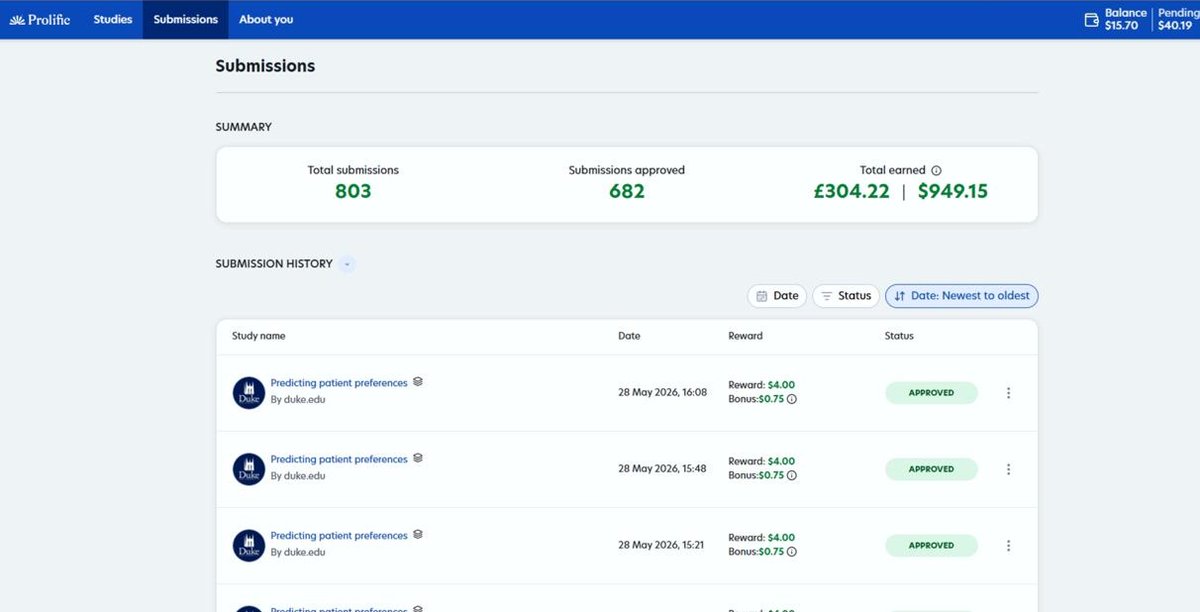Change sort order Date: Newest to oldest
1200x612 pixels.
(962, 296)
